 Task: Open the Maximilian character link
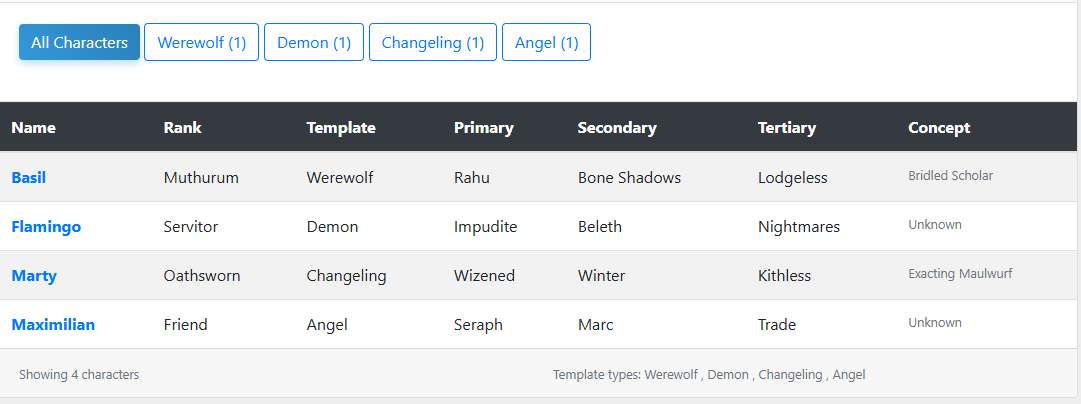[53, 325]
